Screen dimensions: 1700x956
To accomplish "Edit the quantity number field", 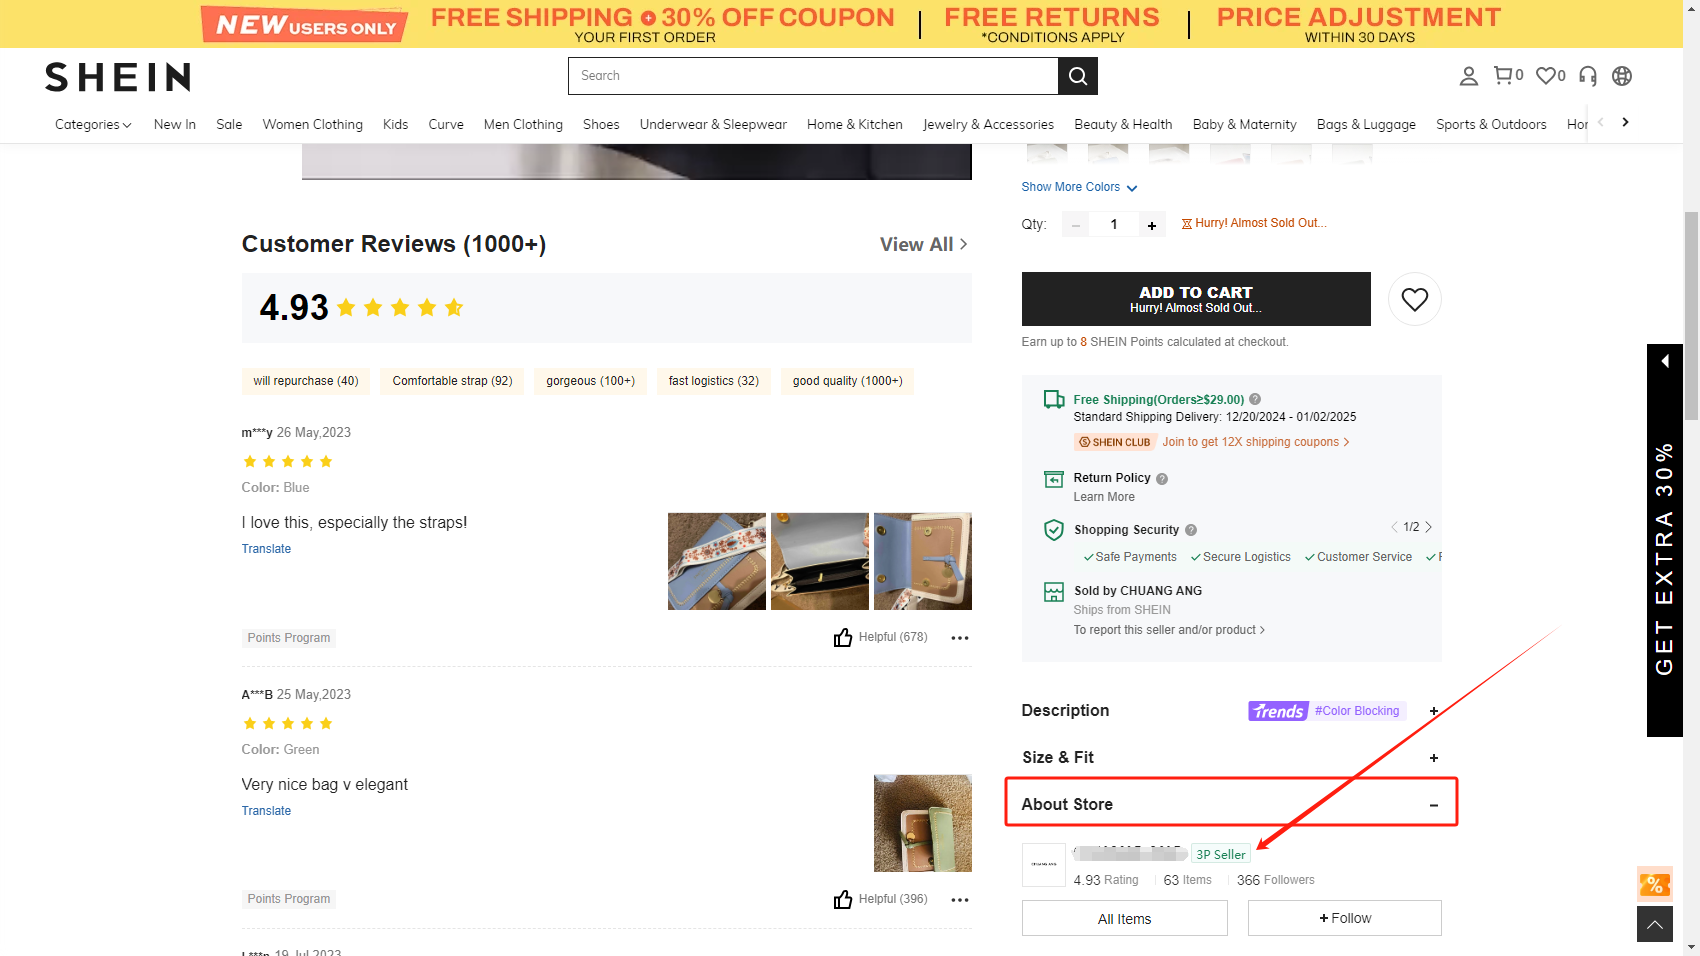I will point(1114,225).
